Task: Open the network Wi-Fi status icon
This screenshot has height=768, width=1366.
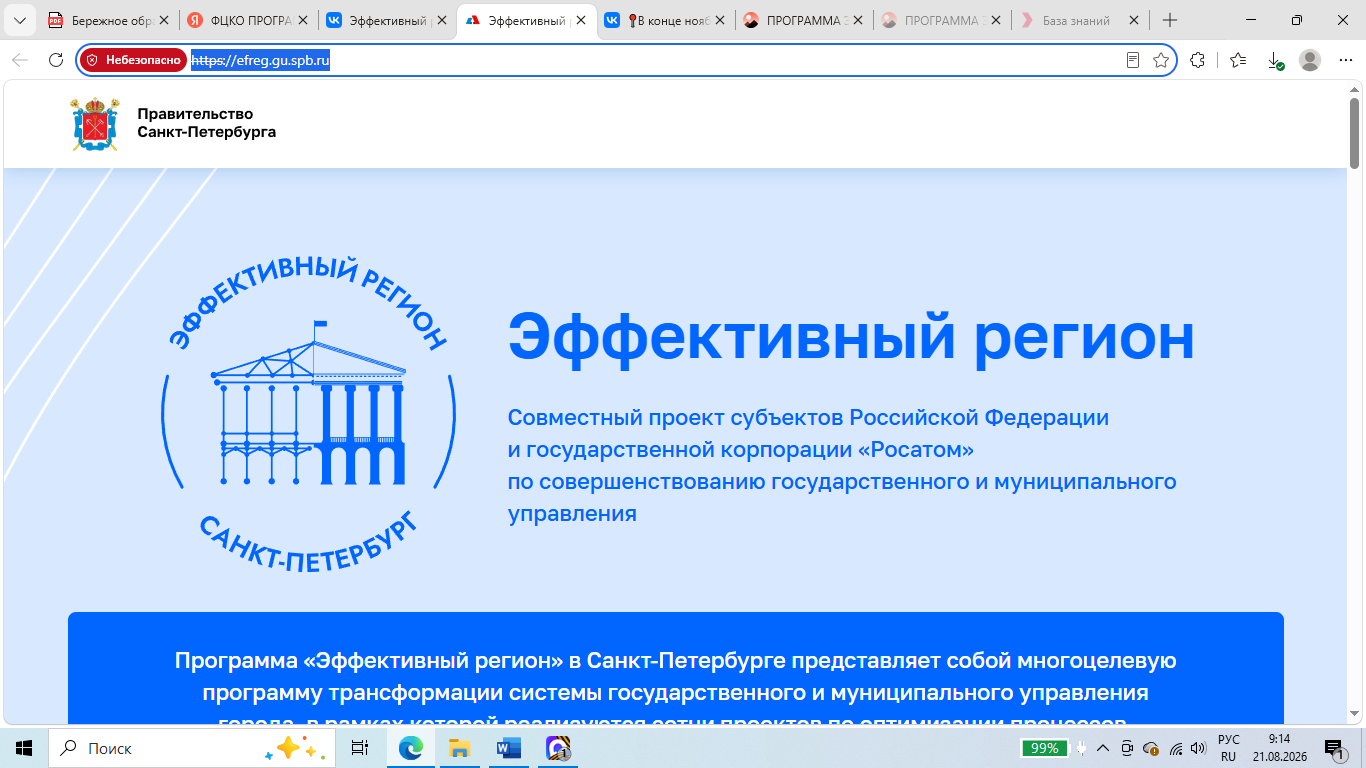Action: 1176,748
